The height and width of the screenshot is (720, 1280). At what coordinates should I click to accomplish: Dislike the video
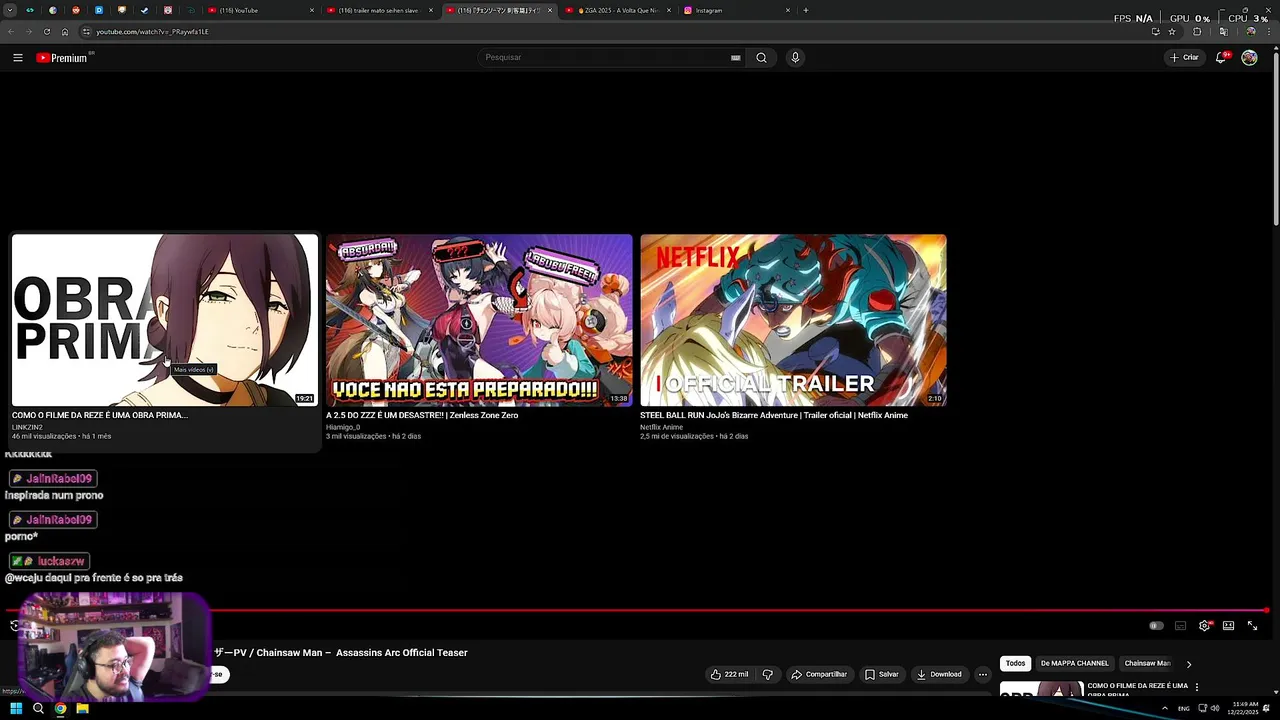(768, 675)
